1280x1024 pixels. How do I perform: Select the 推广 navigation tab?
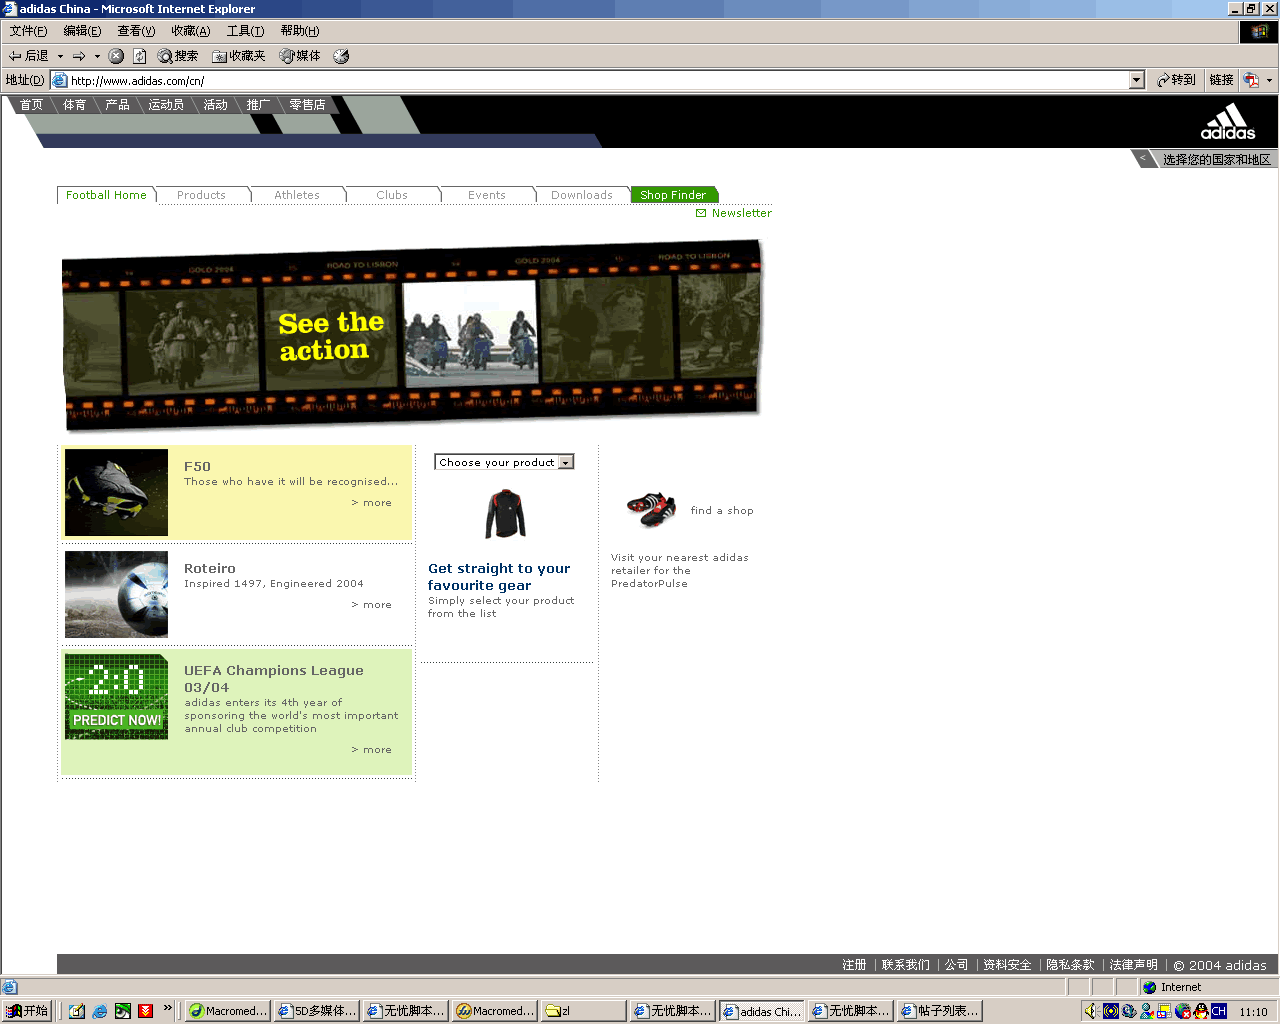259,104
